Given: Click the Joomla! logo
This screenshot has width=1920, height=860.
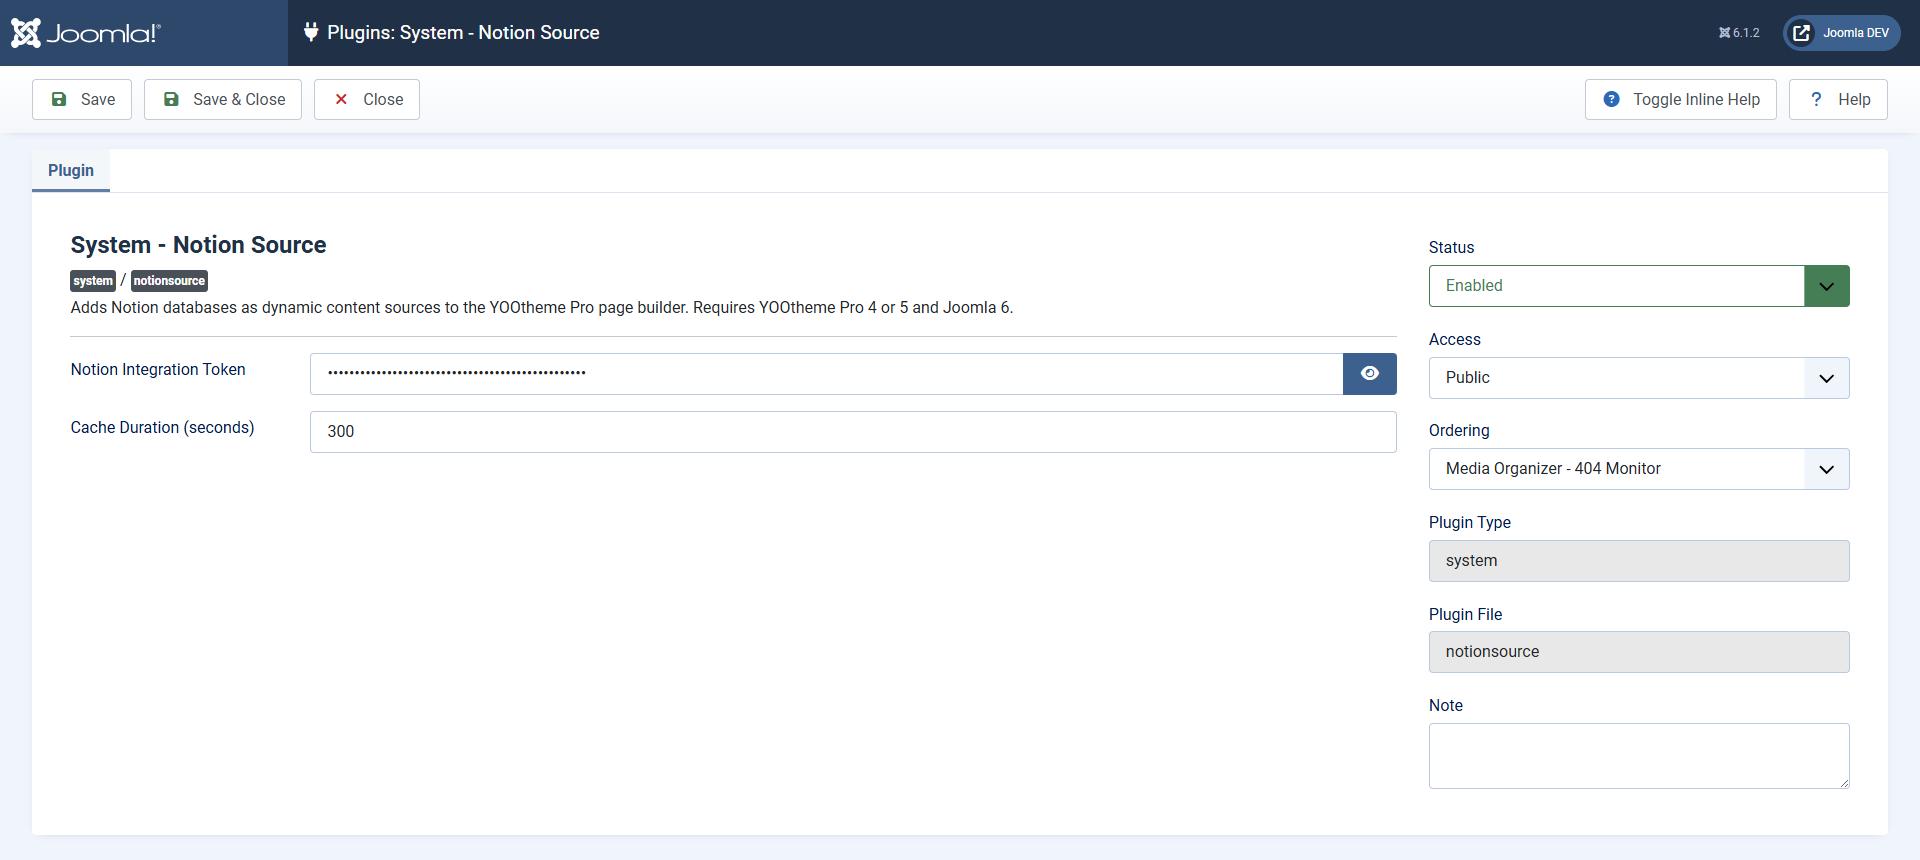Looking at the screenshot, I should [x=85, y=33].
